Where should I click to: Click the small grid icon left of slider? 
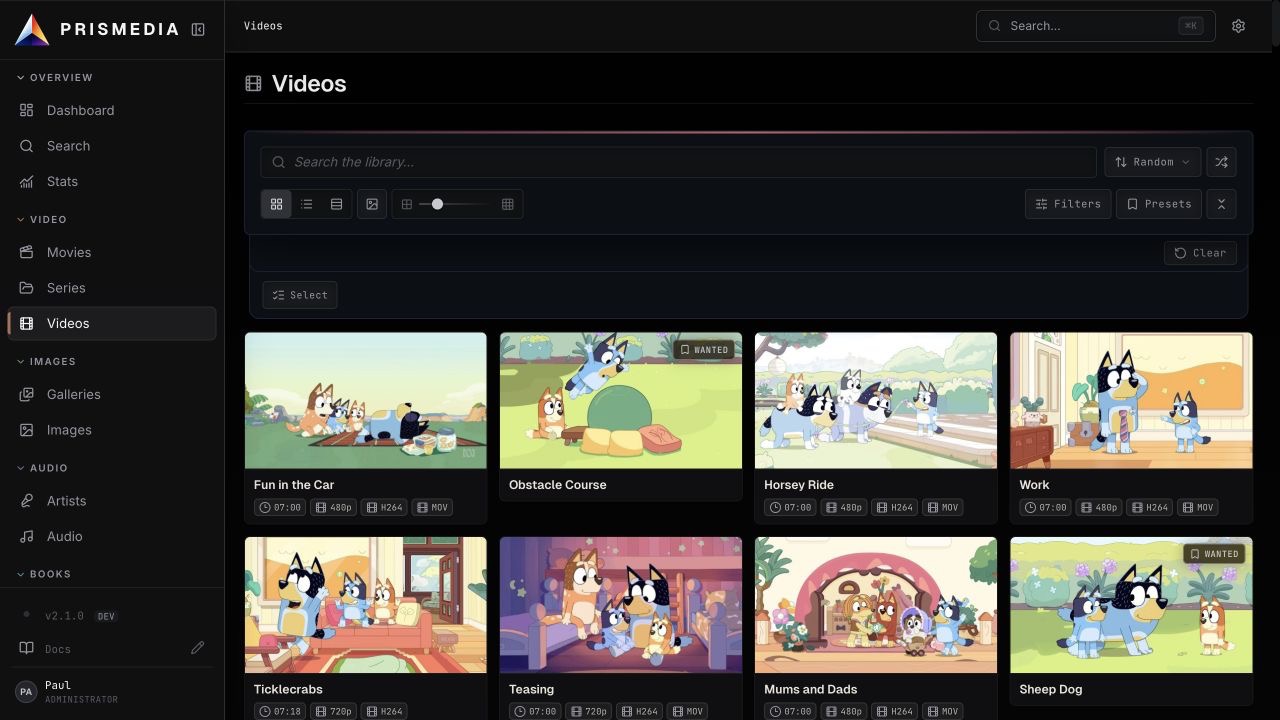[407, 204]
